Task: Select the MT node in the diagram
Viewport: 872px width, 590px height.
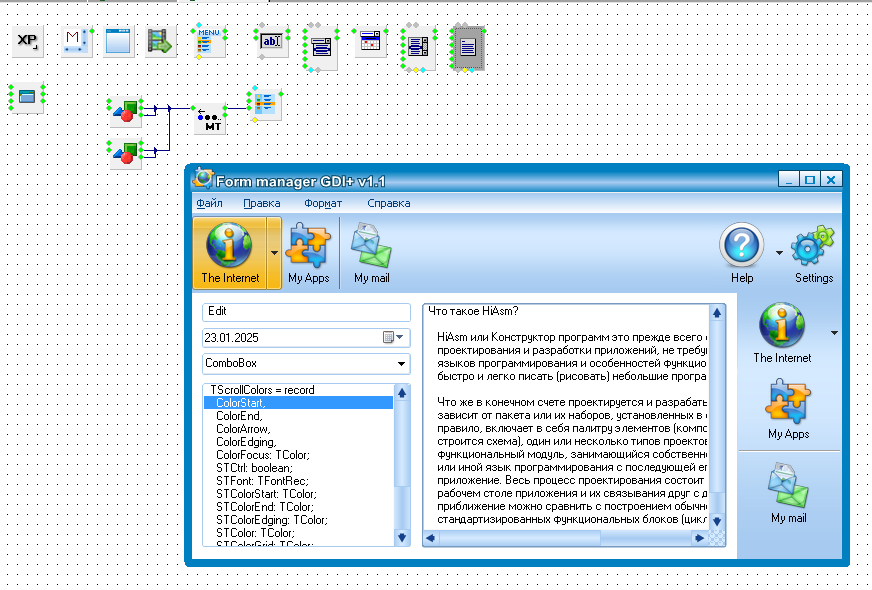Action: coord(210,118)
